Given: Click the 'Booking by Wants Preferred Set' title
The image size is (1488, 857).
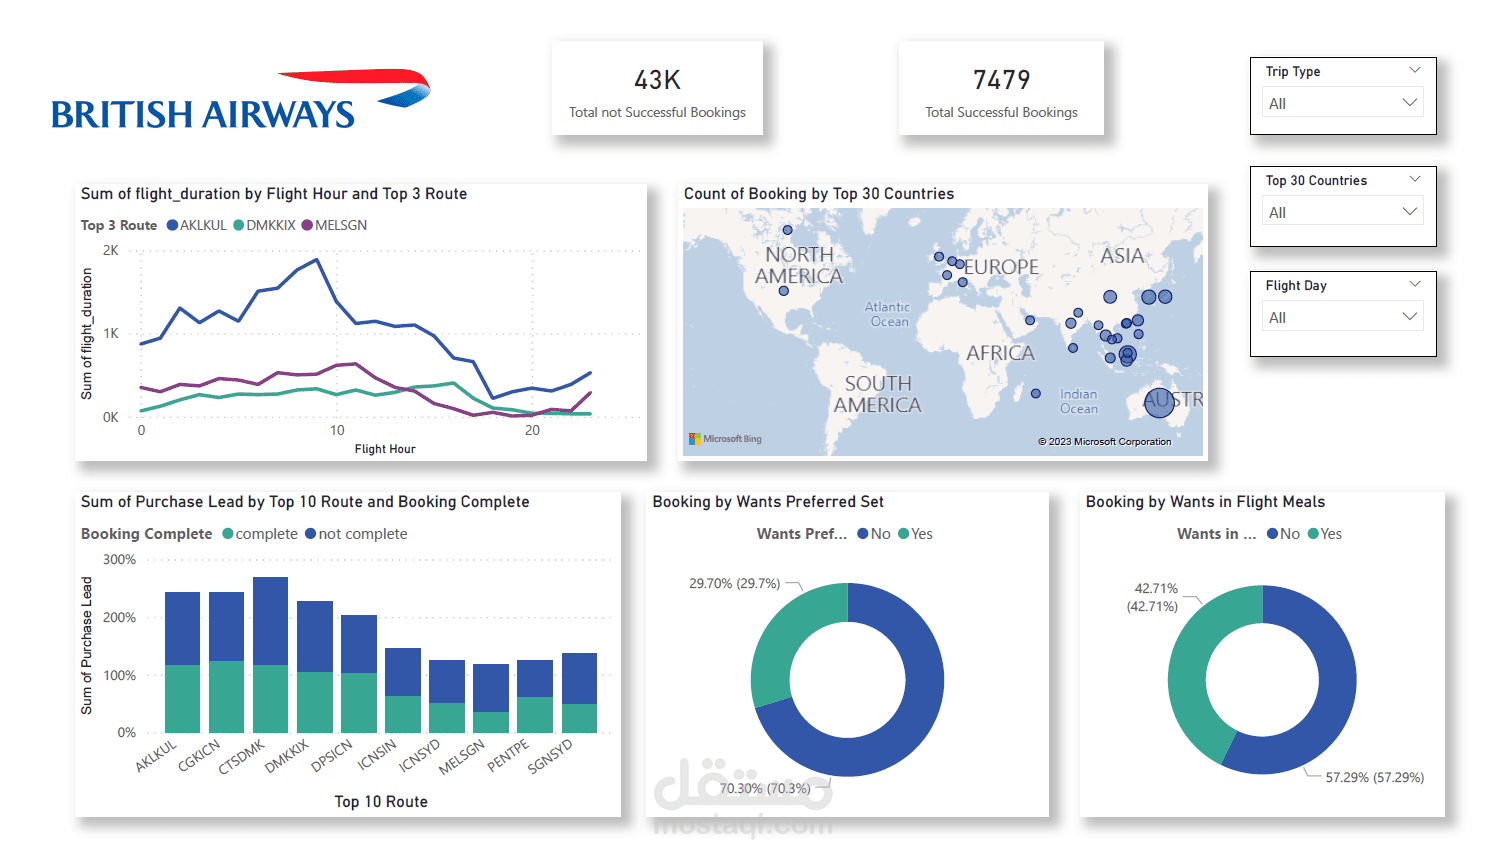Looking at the screenshot, I should (x=768, y=502).
